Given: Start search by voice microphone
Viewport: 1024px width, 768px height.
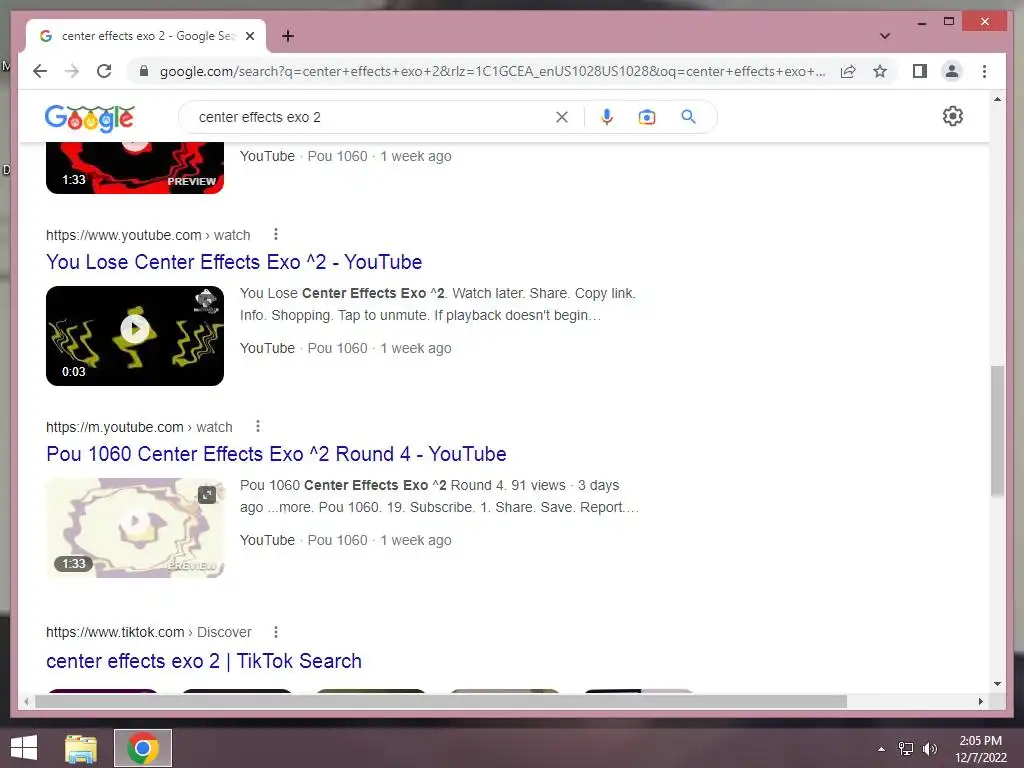Looking at the screenshot, I should pyautogui.click(x=607, y=117).
